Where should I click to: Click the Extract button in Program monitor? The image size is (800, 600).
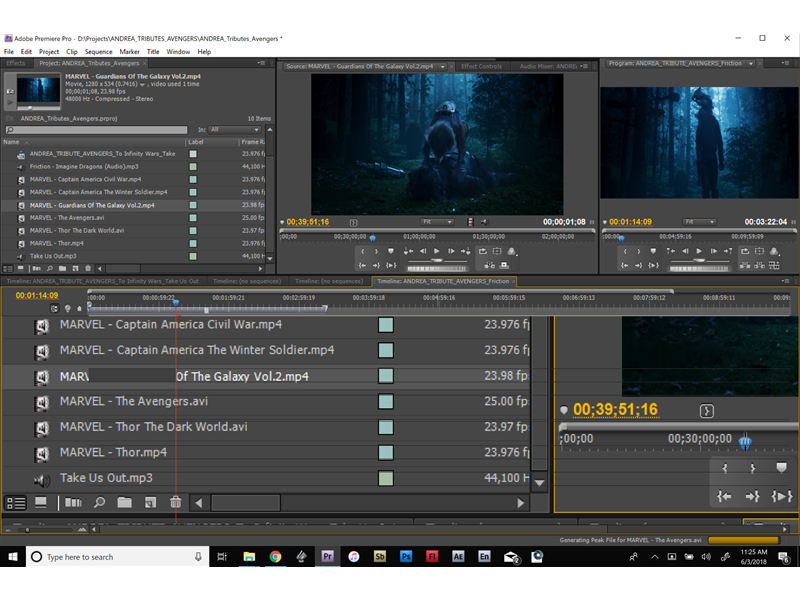click(760, 265)
